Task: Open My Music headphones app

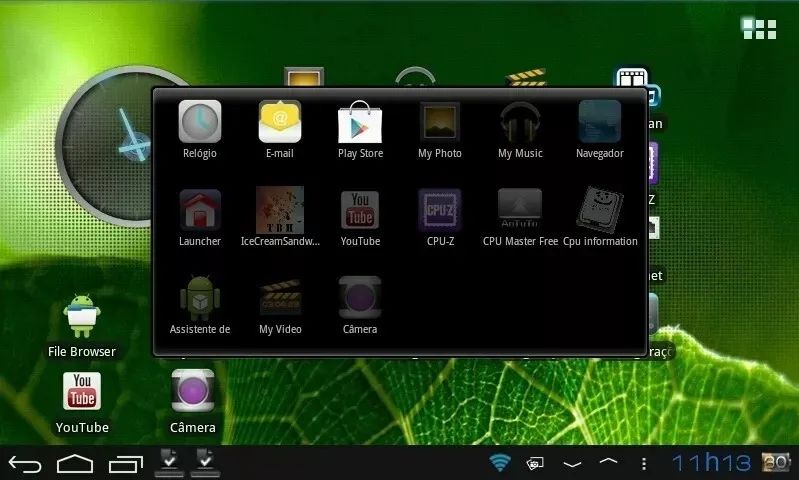Action: tap(520, 121)
